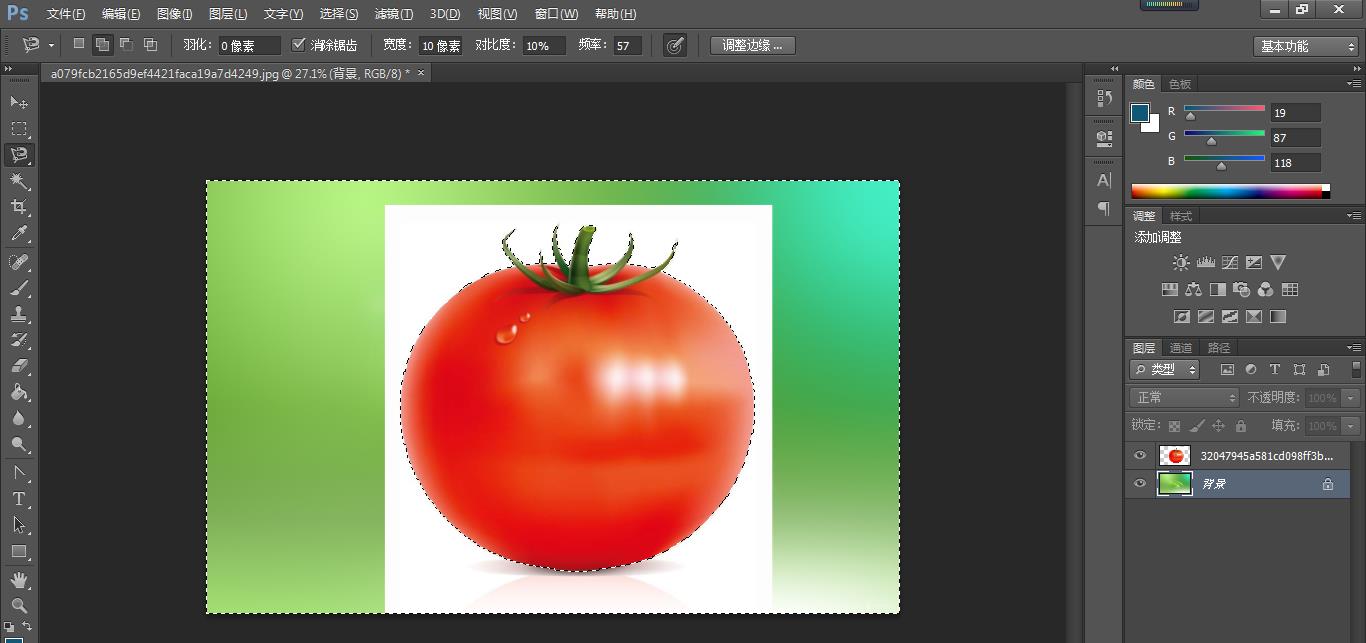Add a Brightness/Contrast adjustment

click(1181, 263)
